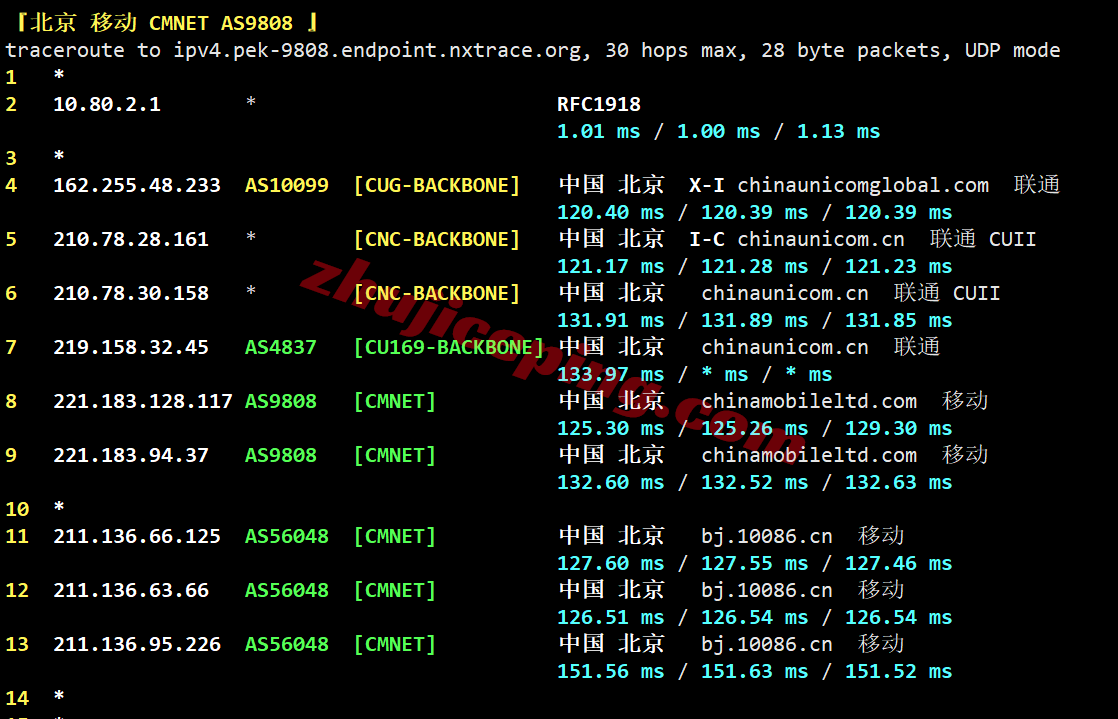Select latency value 151.56 ms
The width and height of the screenshot is (1118, 719).
coord(610,672)
